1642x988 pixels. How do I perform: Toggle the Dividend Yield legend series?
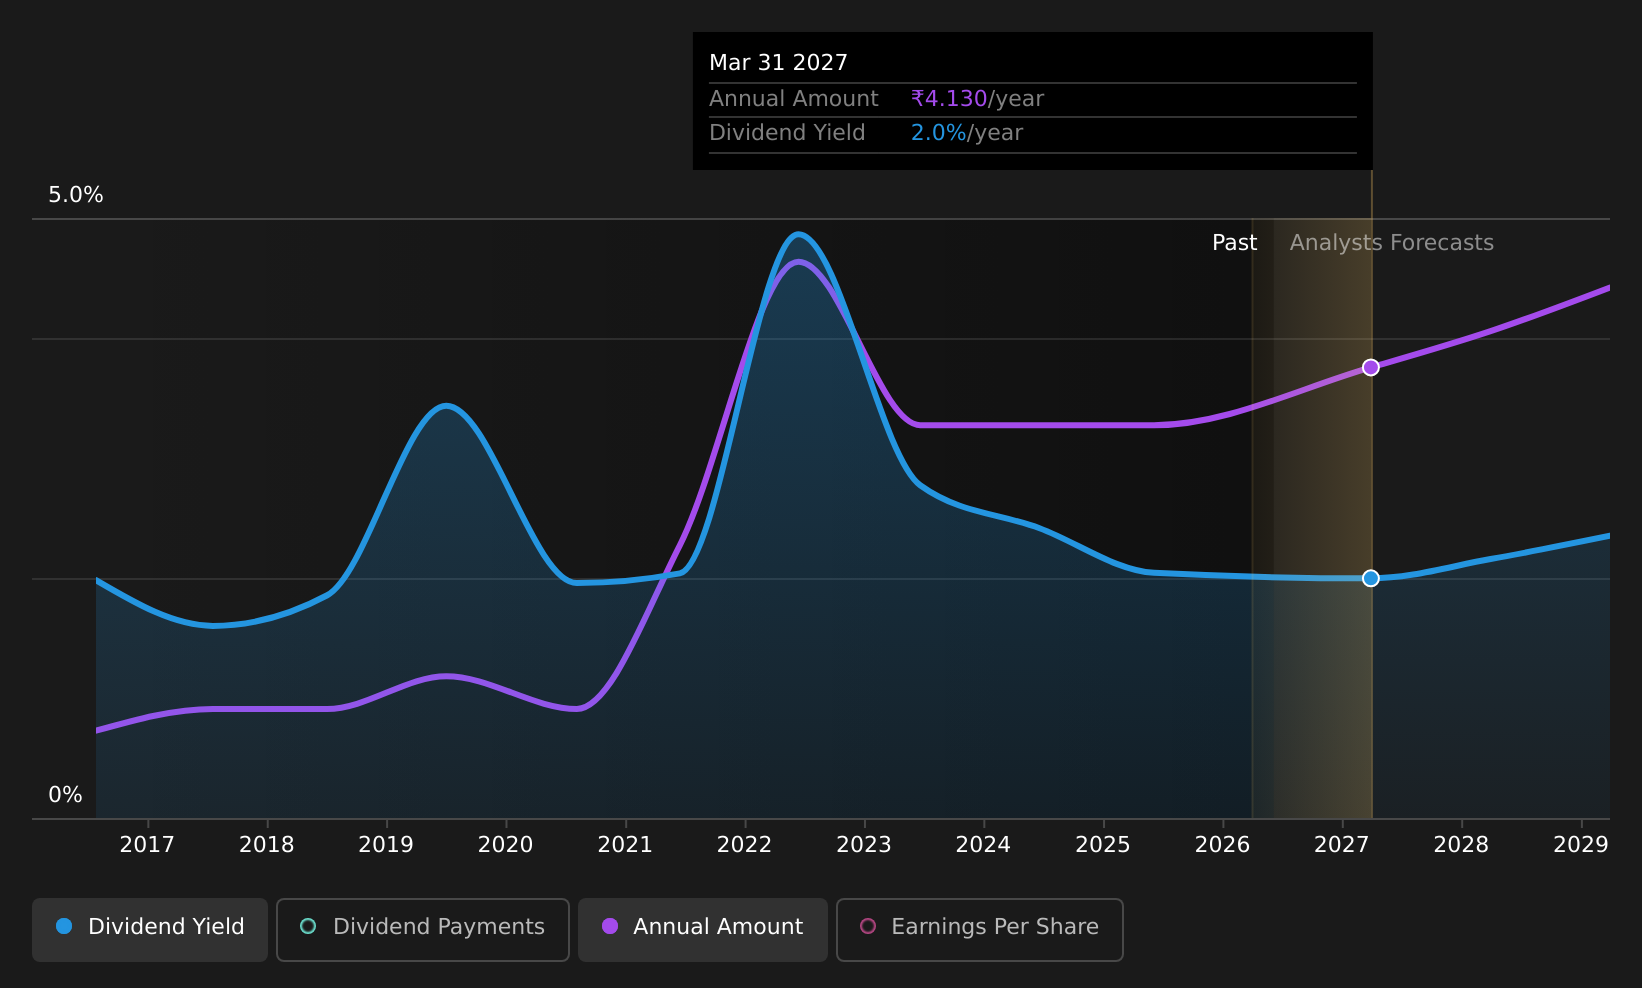[150, 929]
